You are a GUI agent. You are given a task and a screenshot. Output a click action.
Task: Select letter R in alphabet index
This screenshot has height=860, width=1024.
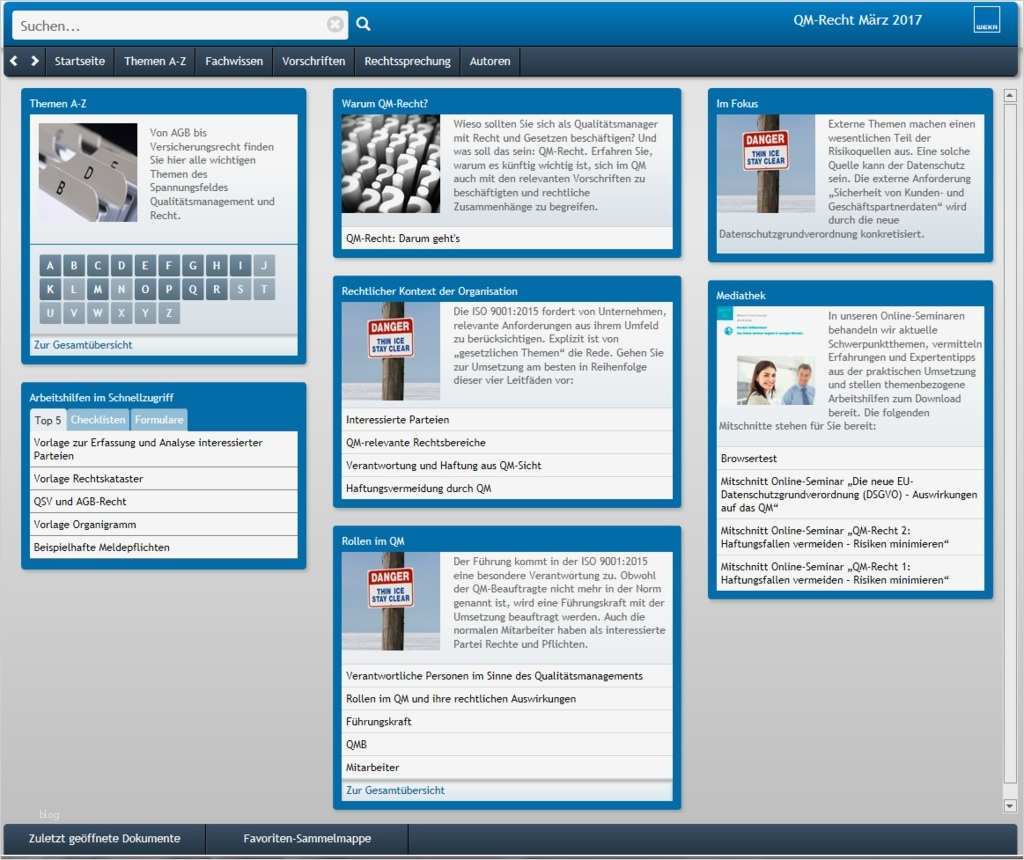216,289
